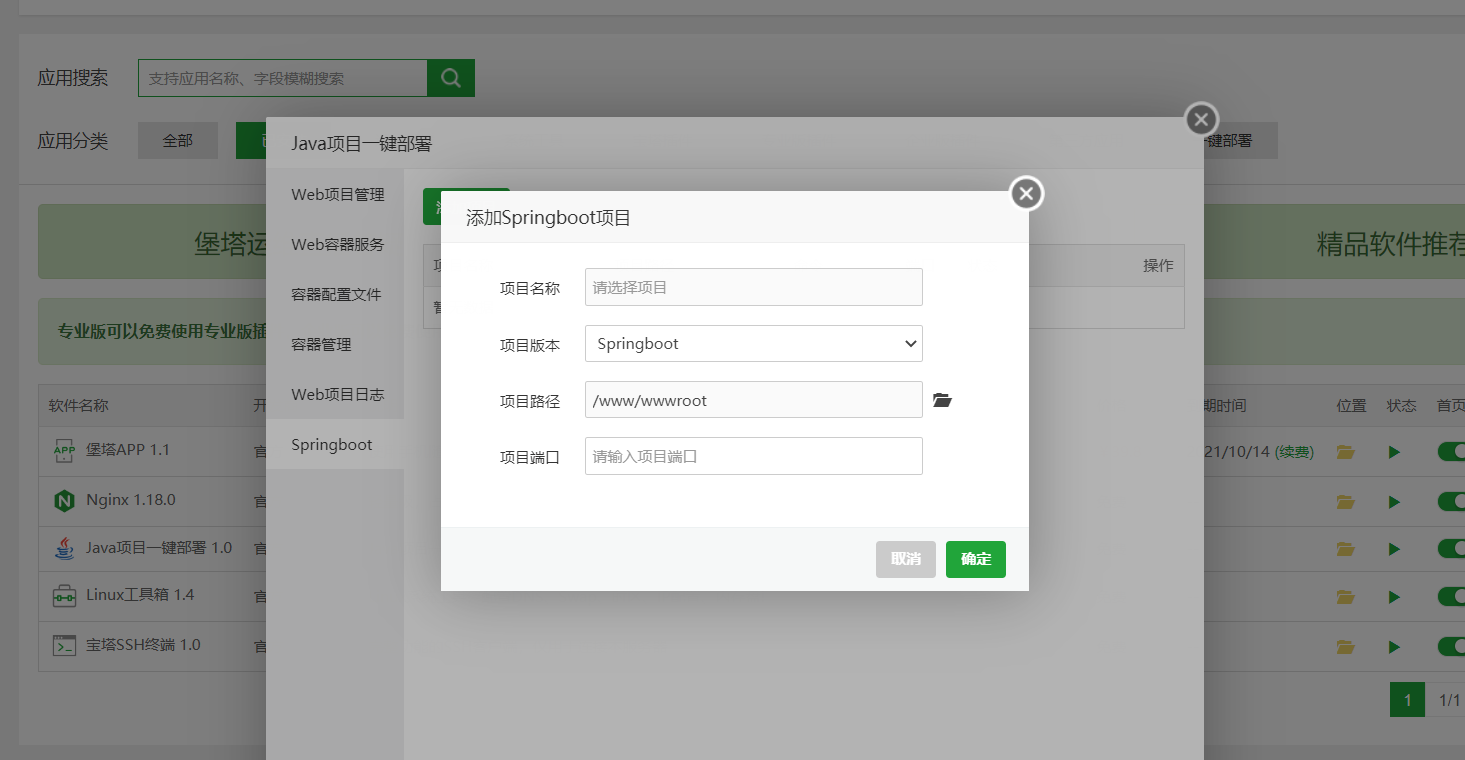Open the 容器配置文件 tab

(x=335, y=294)
